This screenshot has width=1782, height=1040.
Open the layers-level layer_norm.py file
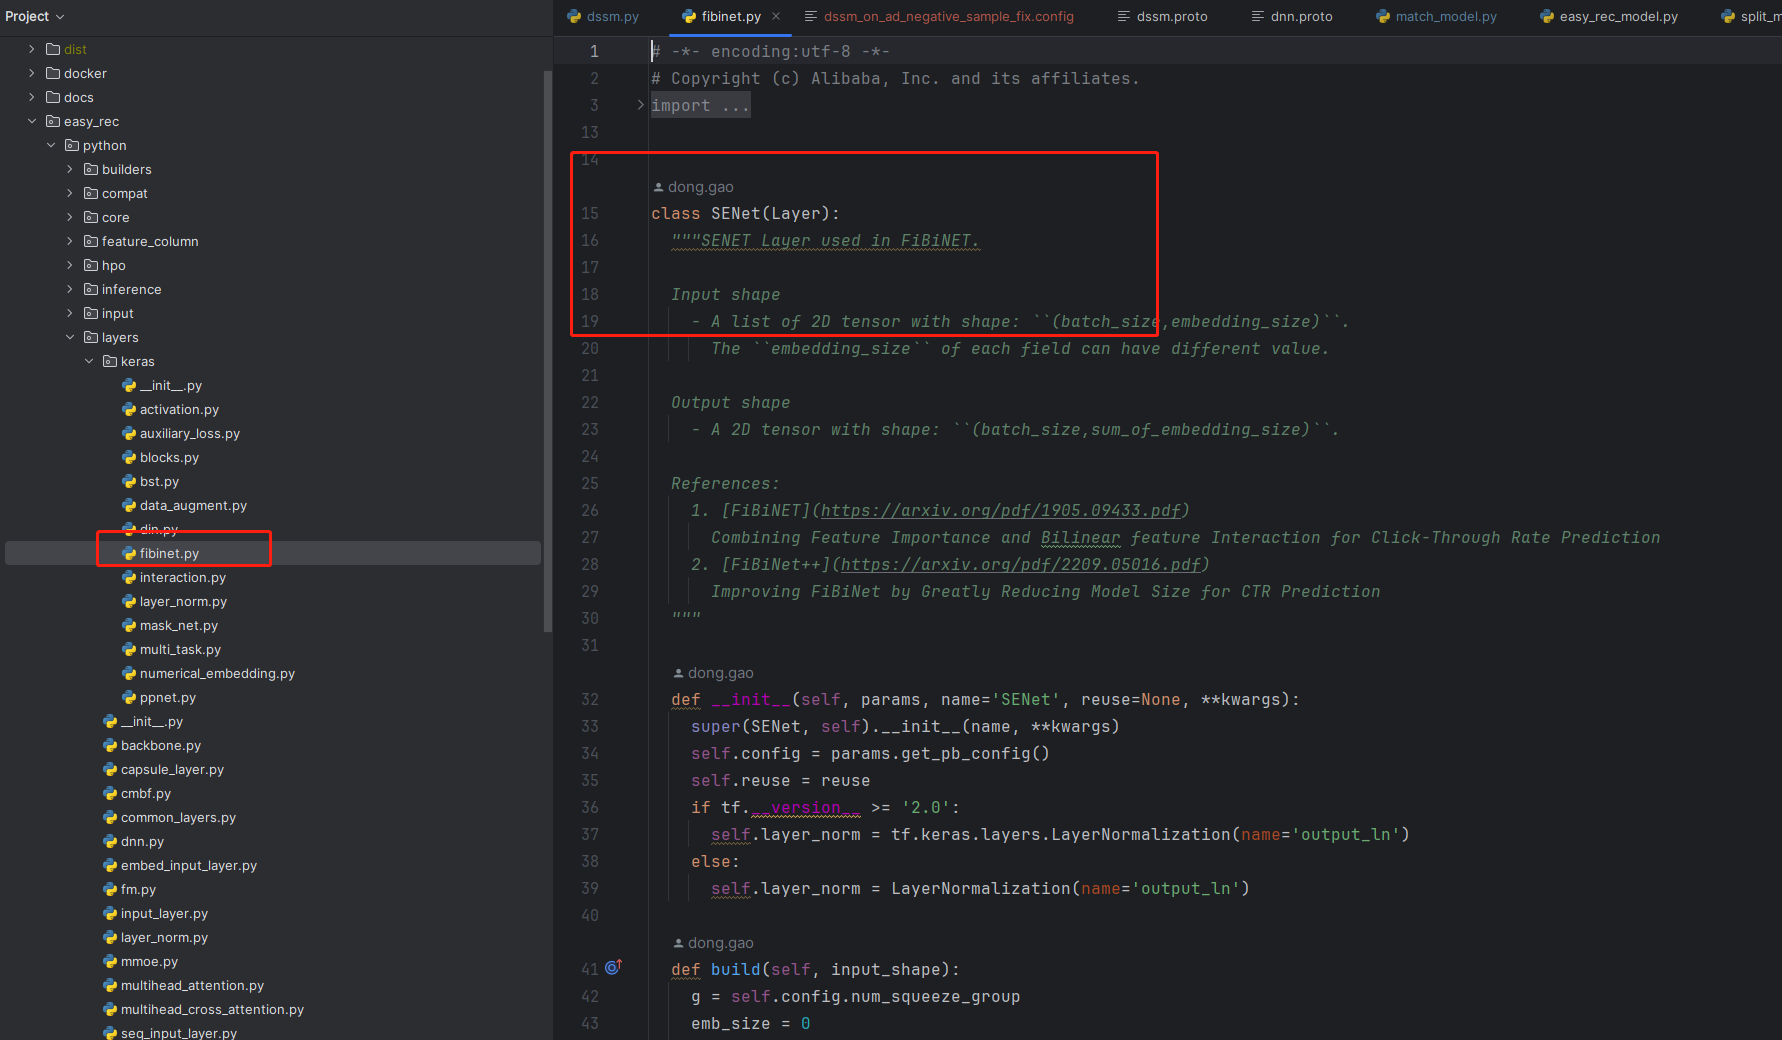(x=164, y=937)
